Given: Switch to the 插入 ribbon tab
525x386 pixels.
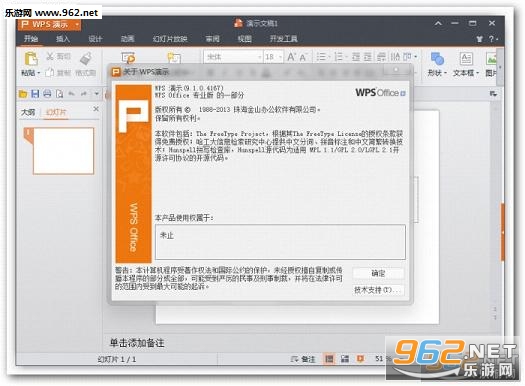Looking at the screenshot, I should [x=63, y=39].
